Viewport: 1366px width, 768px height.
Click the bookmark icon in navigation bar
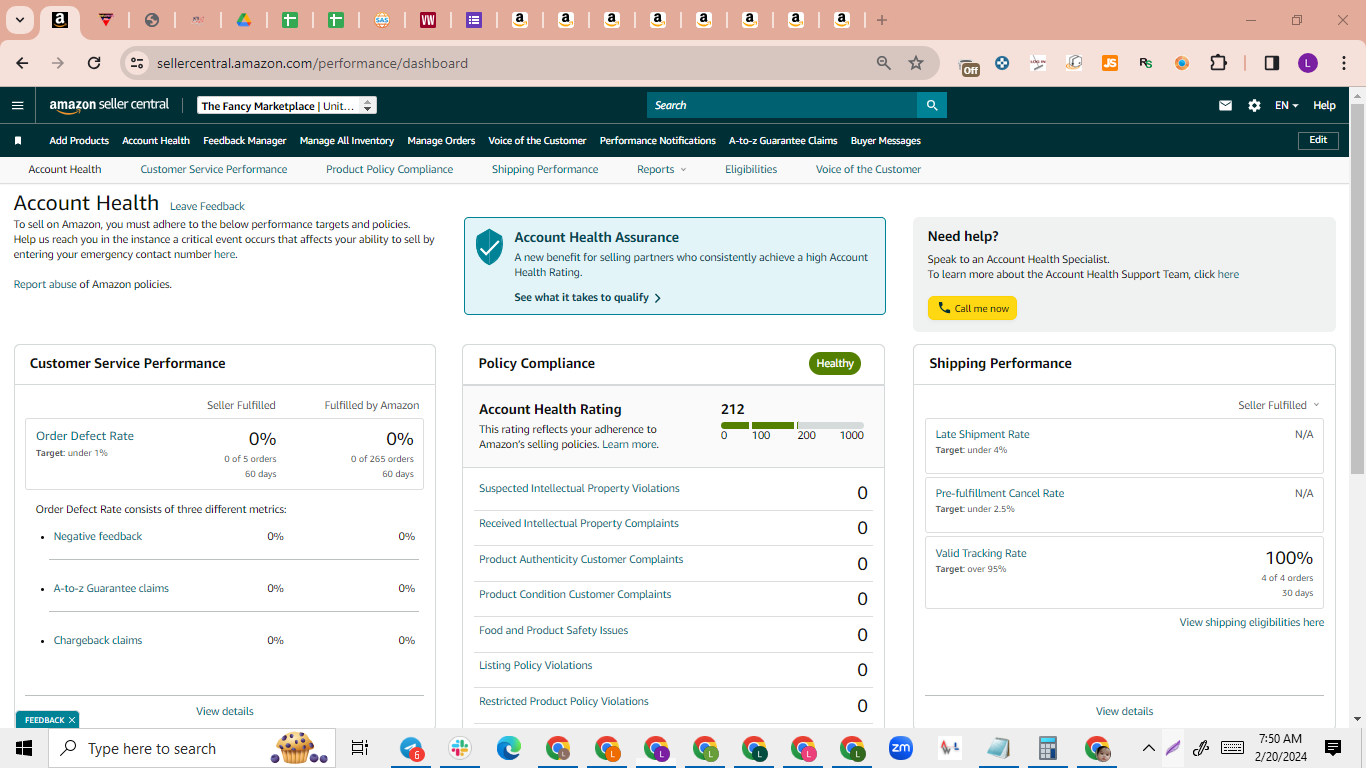[x=18, y=141]
